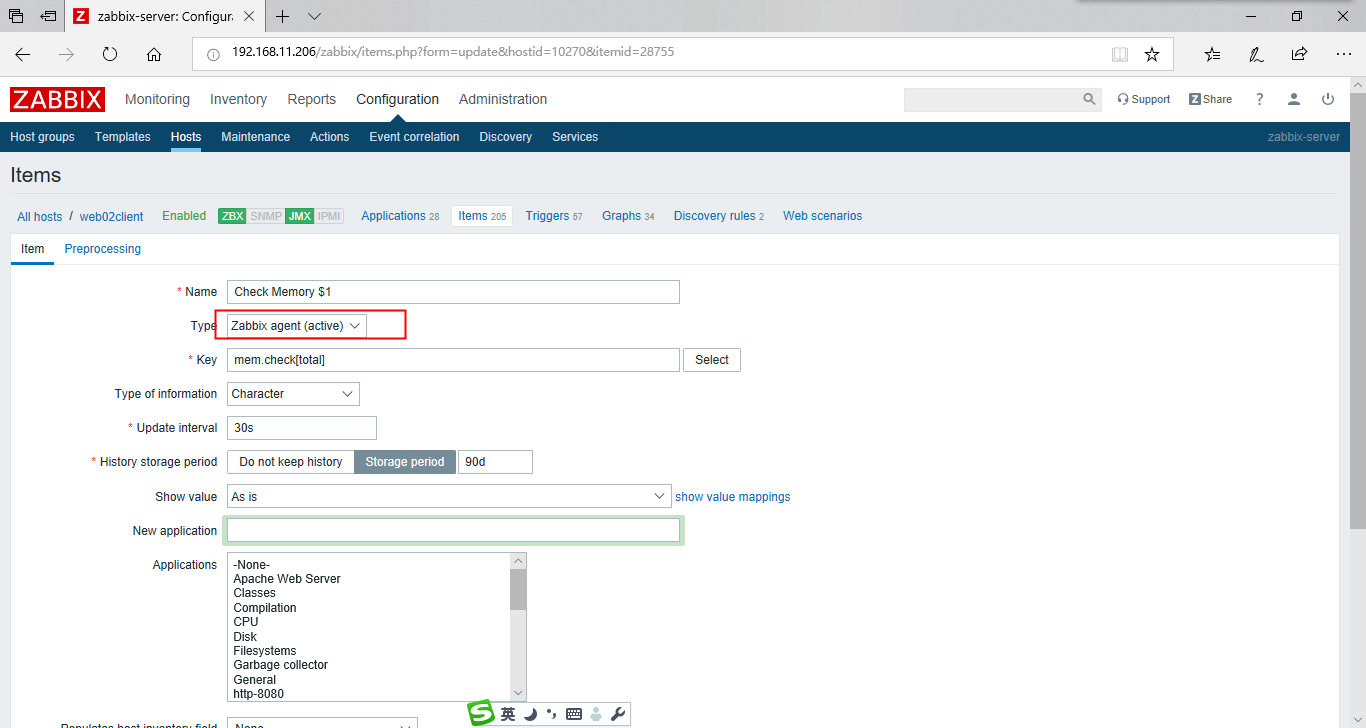Open the Favorites hub icon
The width and height of the screenshot is (1366, 728).
coord(1213,54)
